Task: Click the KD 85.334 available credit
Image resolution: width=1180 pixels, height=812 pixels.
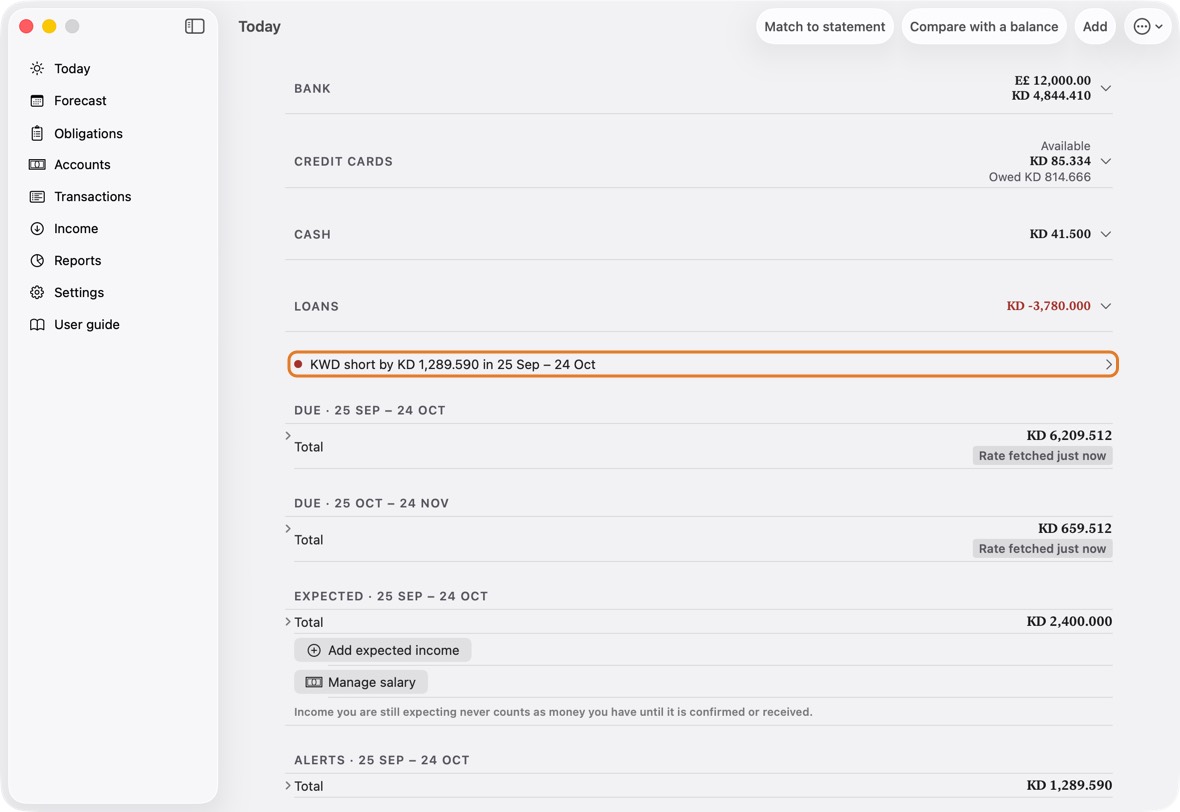Action: tap(1060, 161)
